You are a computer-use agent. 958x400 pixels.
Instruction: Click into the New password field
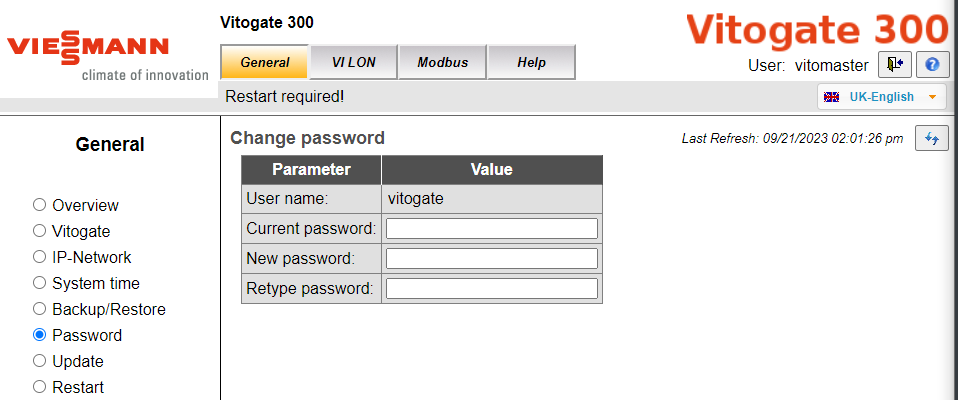[492, 258]
